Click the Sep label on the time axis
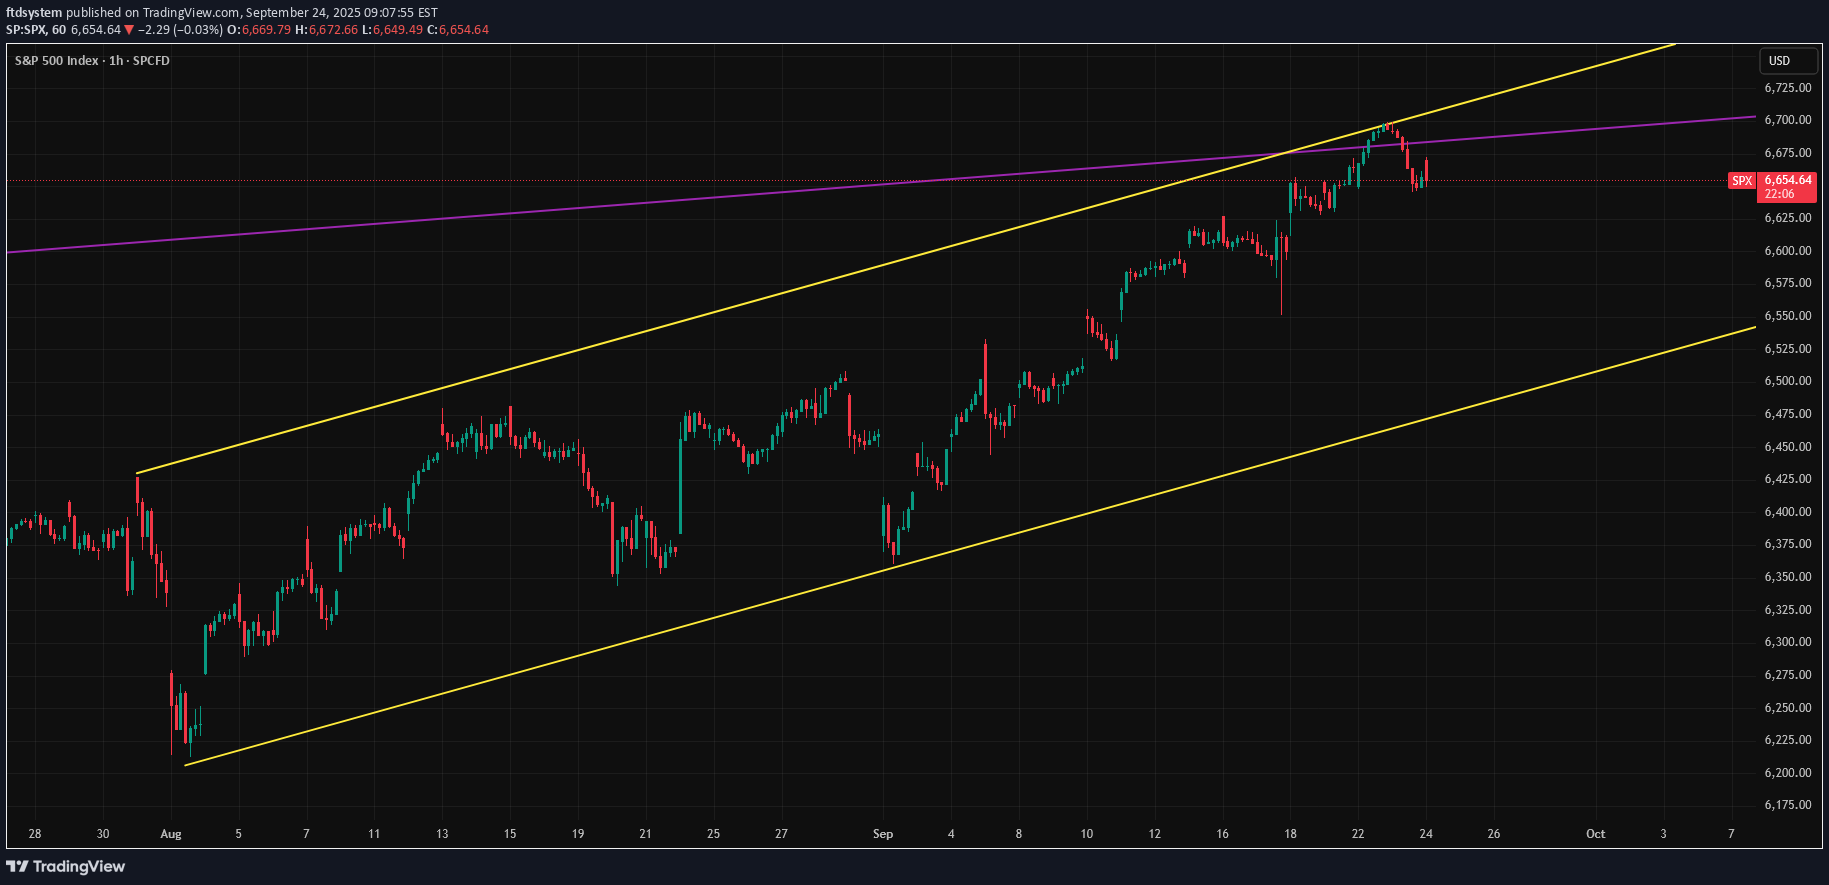The image size is (1829, 885). point(883,834)
